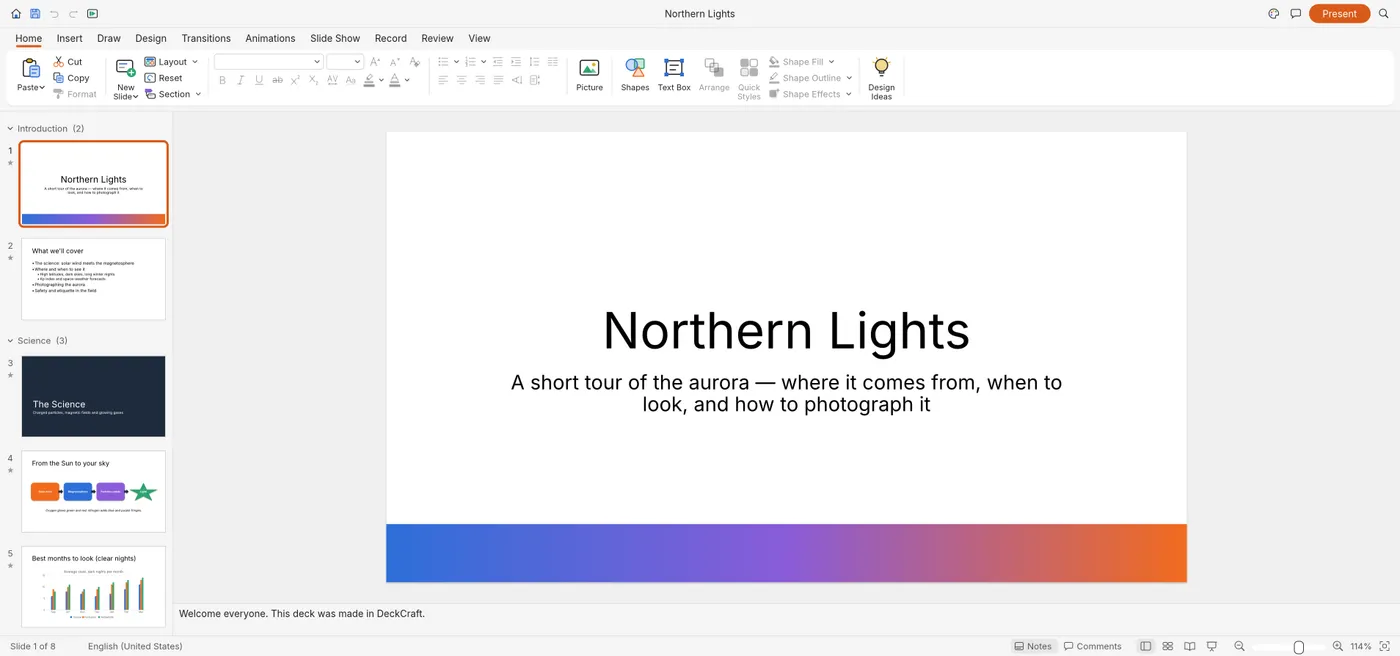Image resolution: width=1400 pixels, height=656 pixels.
Task: Open the Section dropdown
Action: pyautogui.click(x=173, y=94)
